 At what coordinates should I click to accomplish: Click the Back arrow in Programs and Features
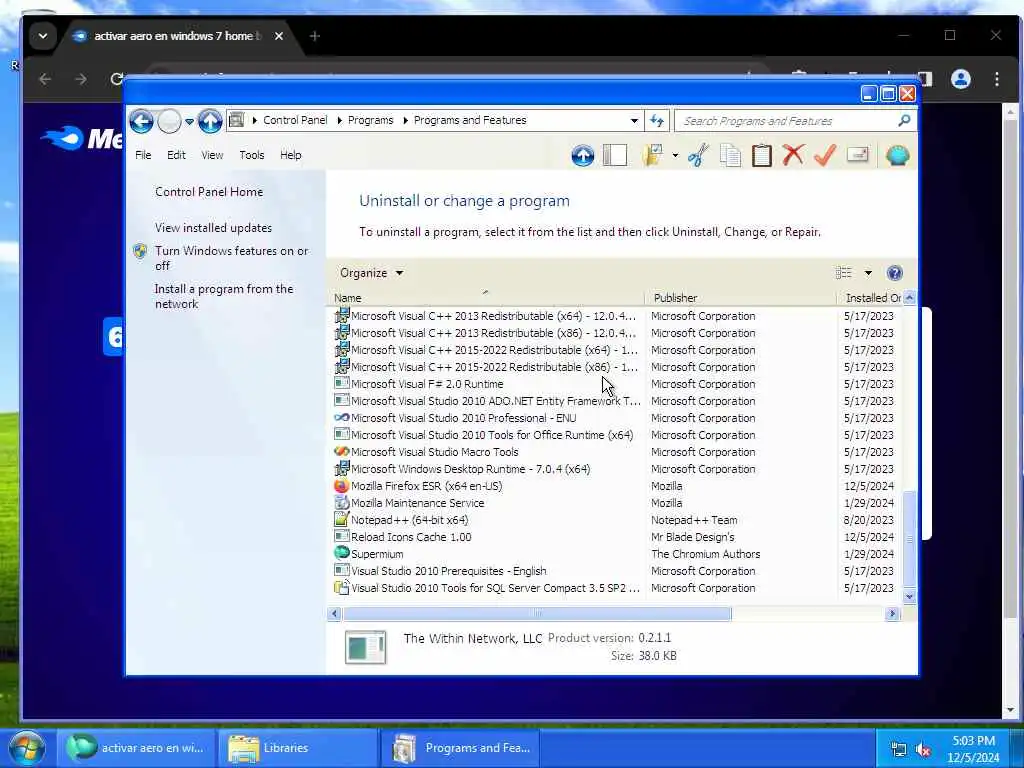[x=141, y=121]
